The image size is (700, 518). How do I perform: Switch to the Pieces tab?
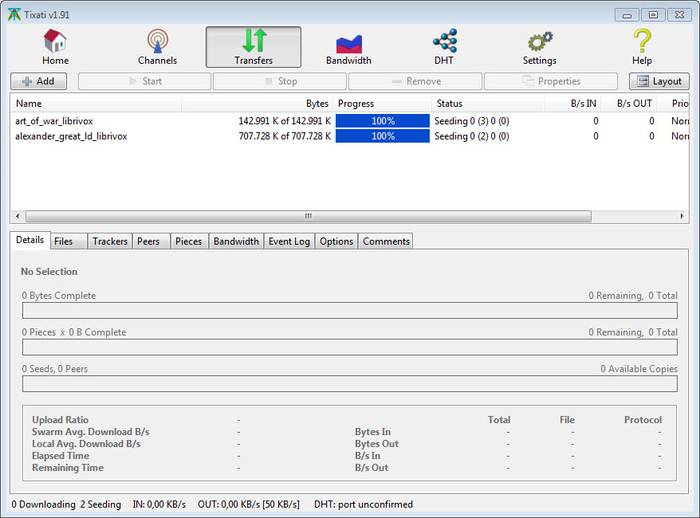click(x=189, y=241)
